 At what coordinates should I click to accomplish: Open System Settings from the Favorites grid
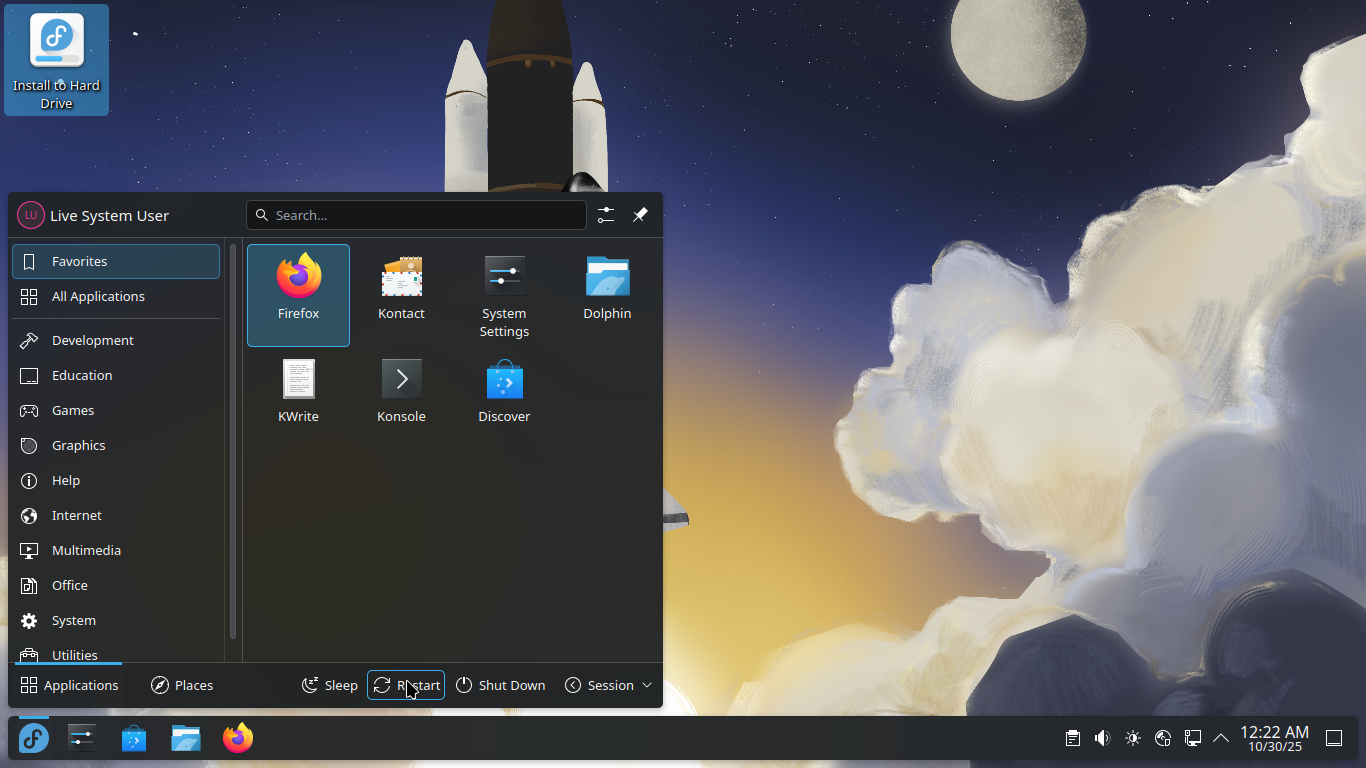click(x=504, y=295)
